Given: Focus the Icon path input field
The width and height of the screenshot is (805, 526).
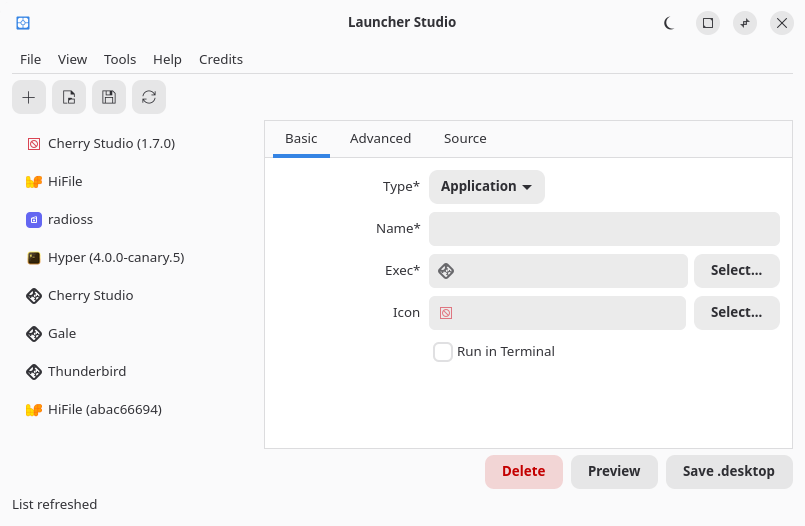Looking at the screenshot, I should coord(558,313).
